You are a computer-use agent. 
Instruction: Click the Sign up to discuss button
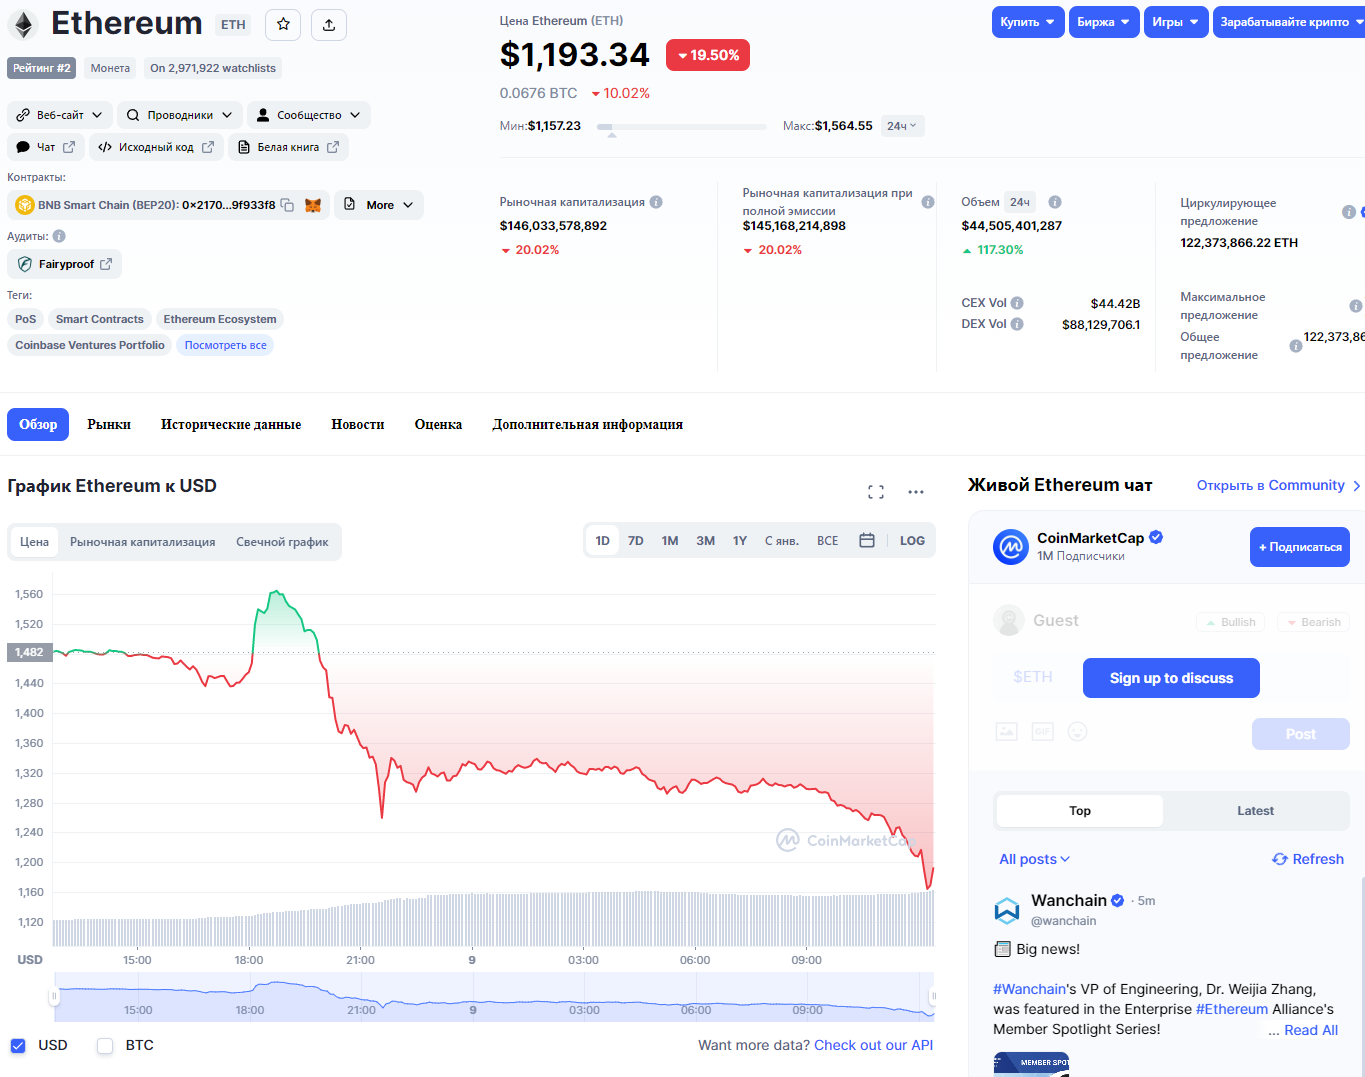coord(1171,678)
